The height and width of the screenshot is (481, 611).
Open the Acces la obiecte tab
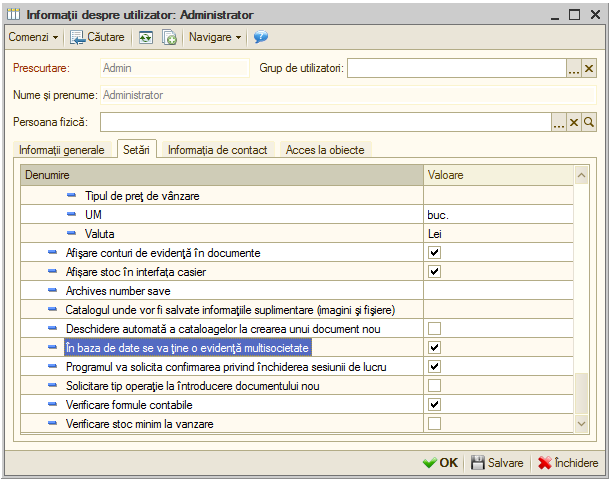click(x=325, y=150)
